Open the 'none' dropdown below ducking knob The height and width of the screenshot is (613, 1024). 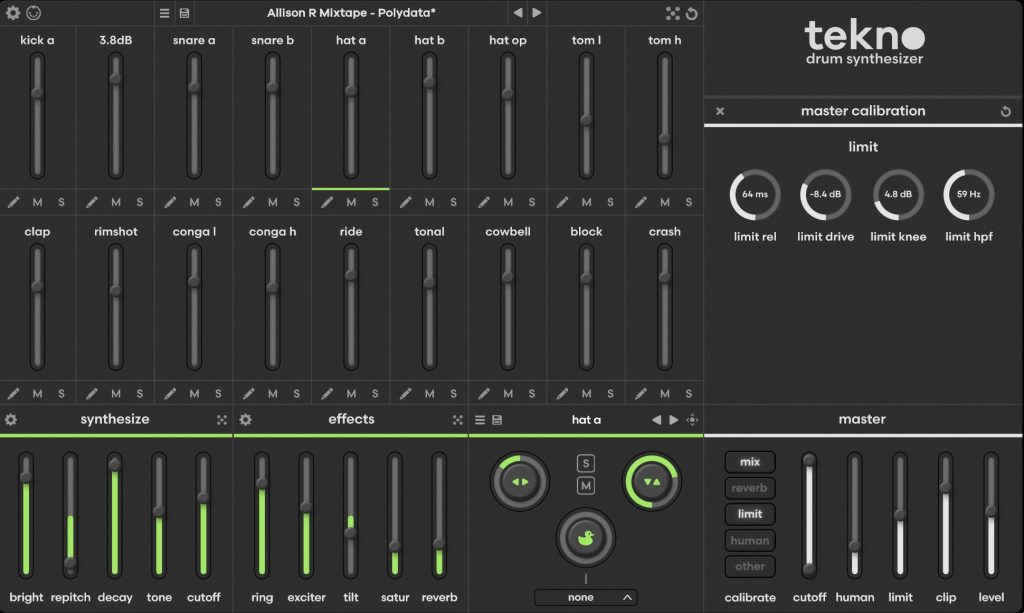586,597
